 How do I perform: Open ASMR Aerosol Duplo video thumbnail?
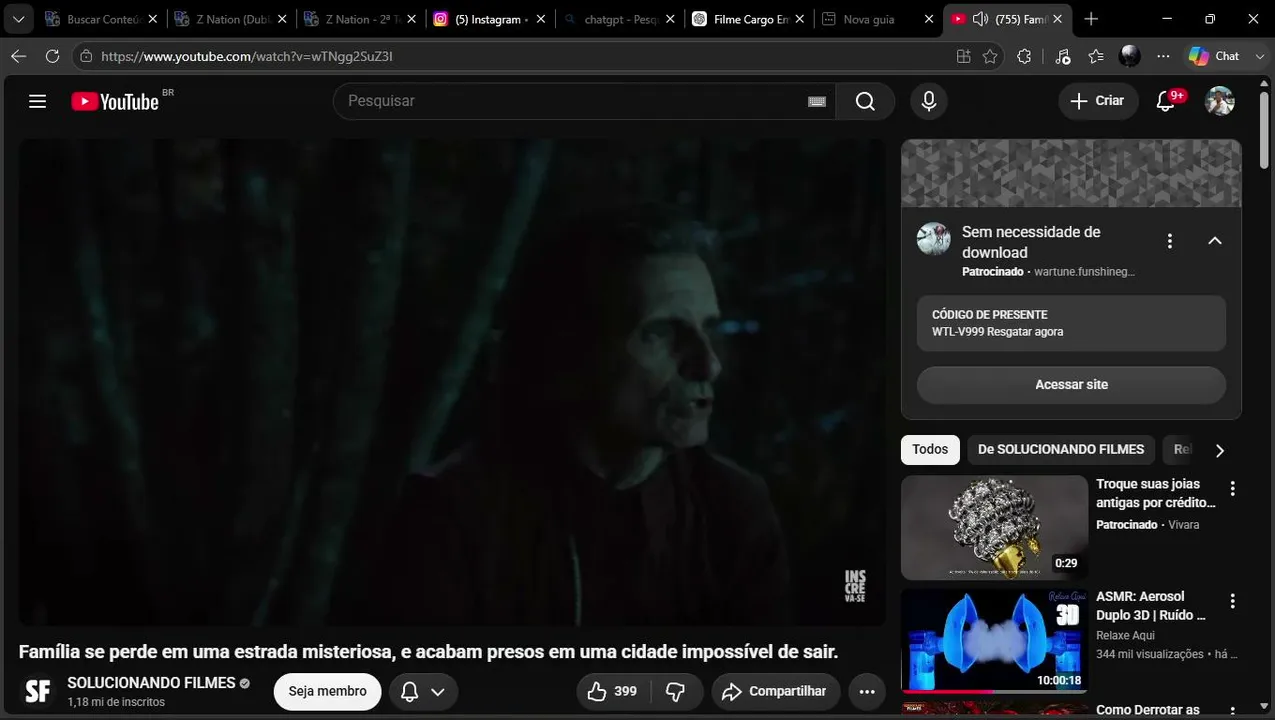tap(994, 641)
